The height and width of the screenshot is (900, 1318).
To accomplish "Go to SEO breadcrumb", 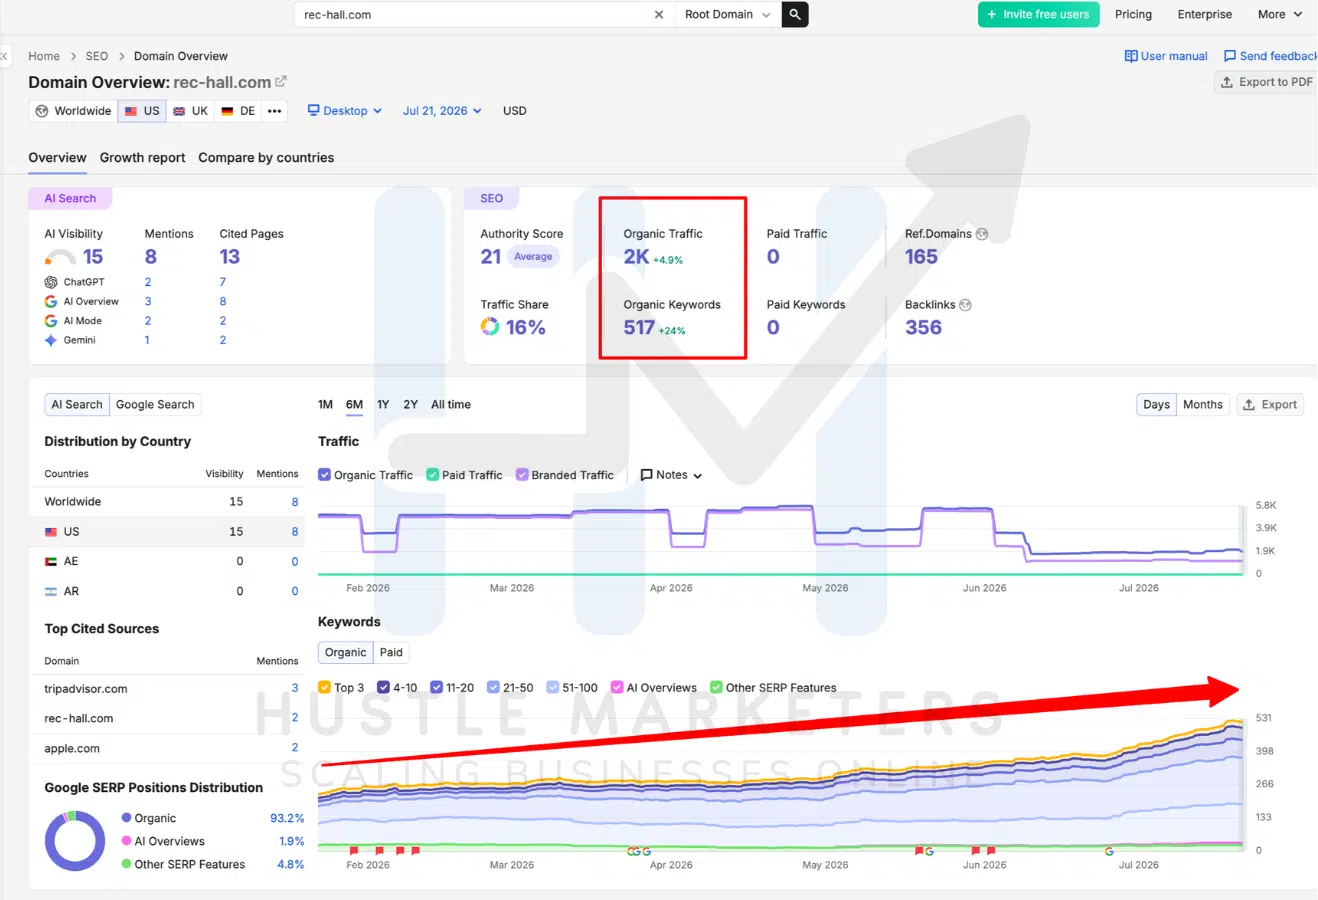I will (96, 56).
